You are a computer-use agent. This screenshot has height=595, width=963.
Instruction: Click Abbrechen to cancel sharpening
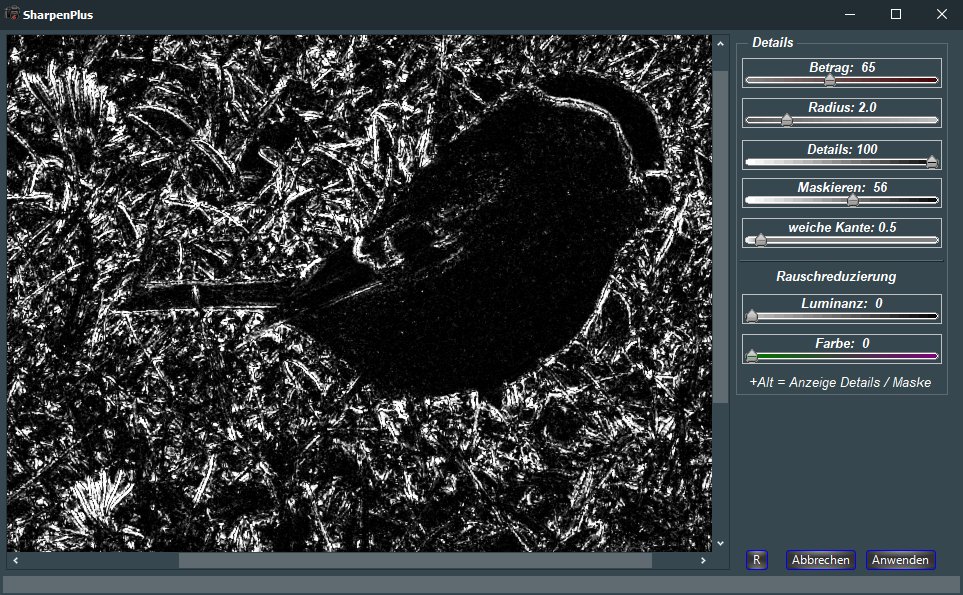(x=820, y=560)
